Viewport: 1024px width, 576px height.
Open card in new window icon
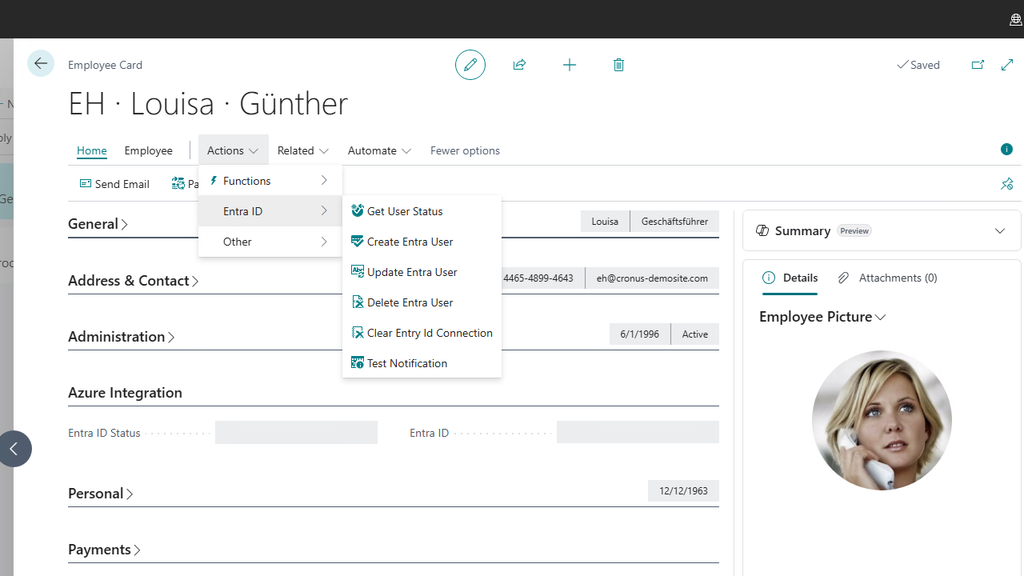978,65
